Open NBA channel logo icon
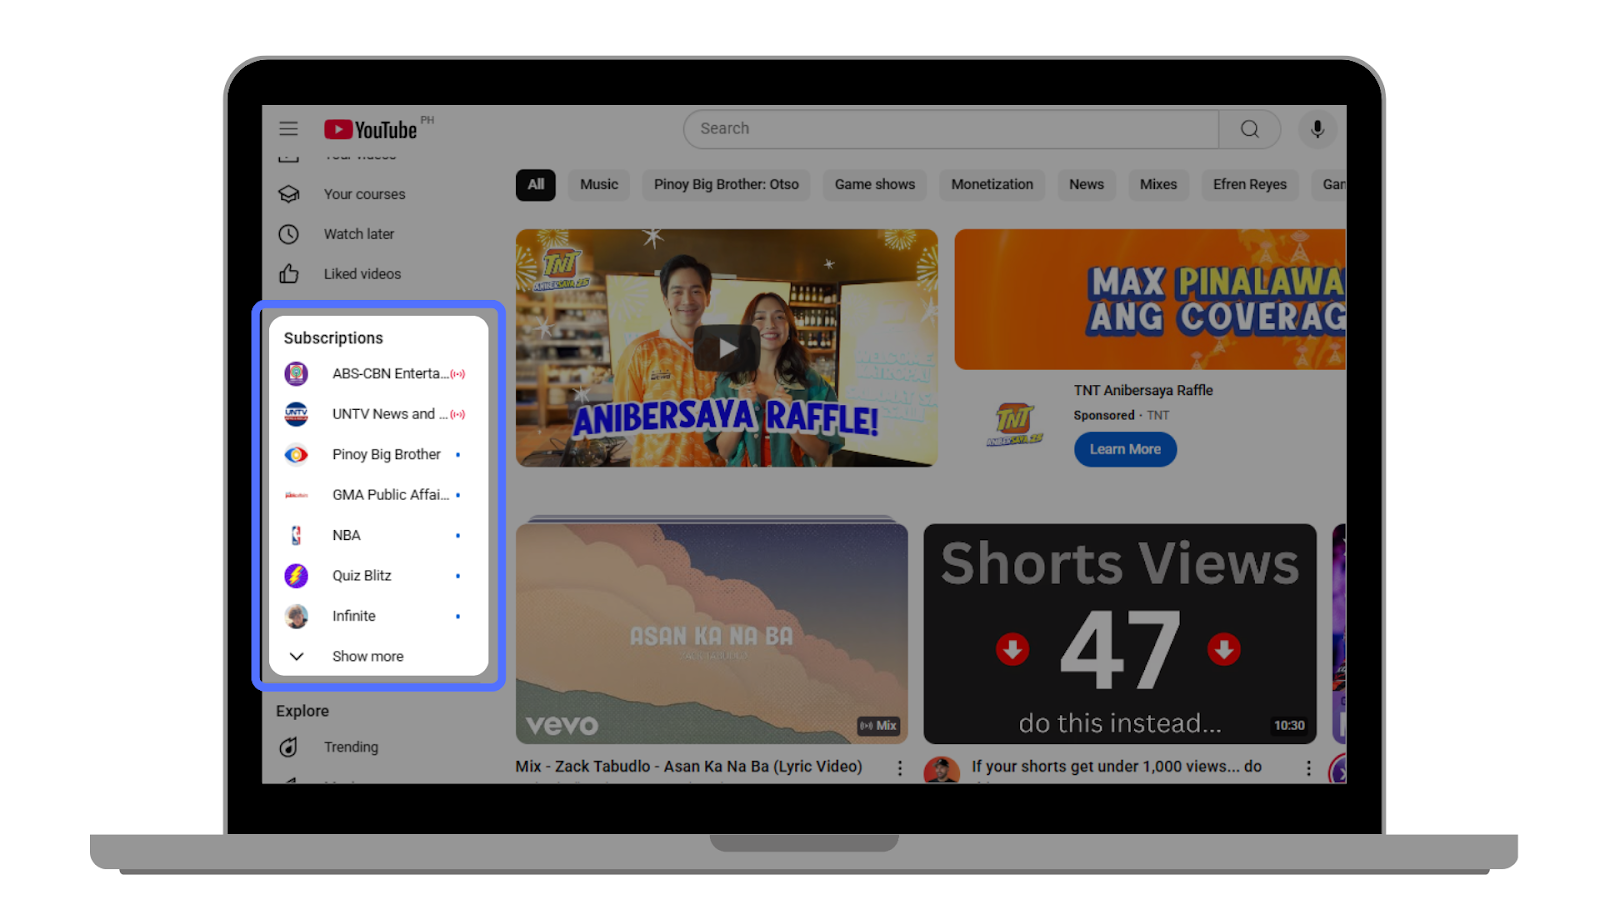Image resolution: width=1600 pixels, height=900 pixels. 296,535
